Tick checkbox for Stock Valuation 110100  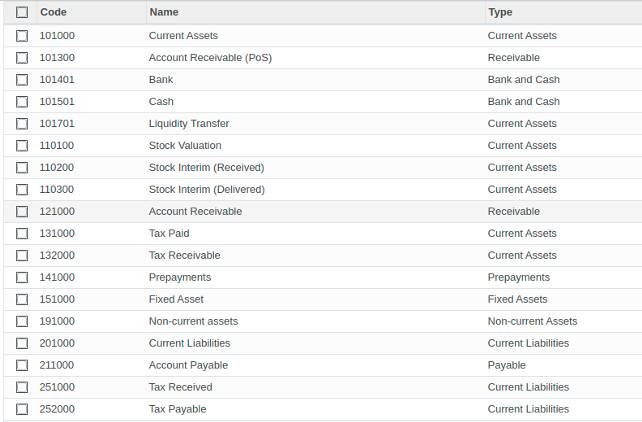pyautogui.click(x=22, y=146)
